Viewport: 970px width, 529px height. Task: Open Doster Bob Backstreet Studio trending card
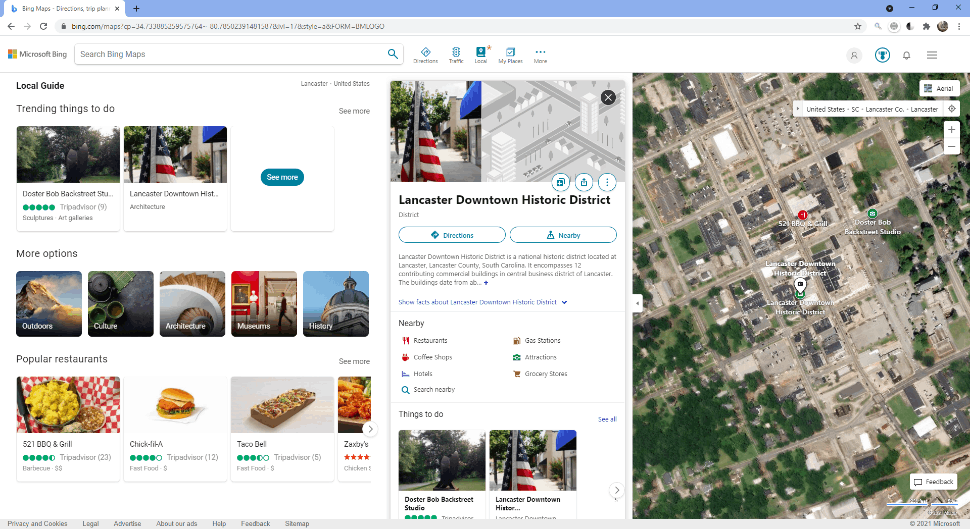click(68, 178)
